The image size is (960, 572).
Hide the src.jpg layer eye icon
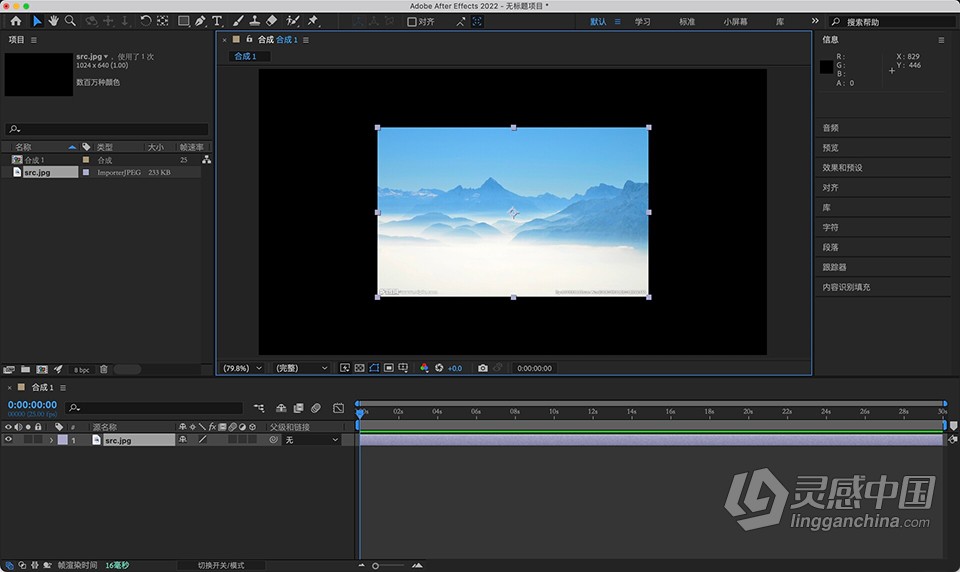tap(9, 440)
